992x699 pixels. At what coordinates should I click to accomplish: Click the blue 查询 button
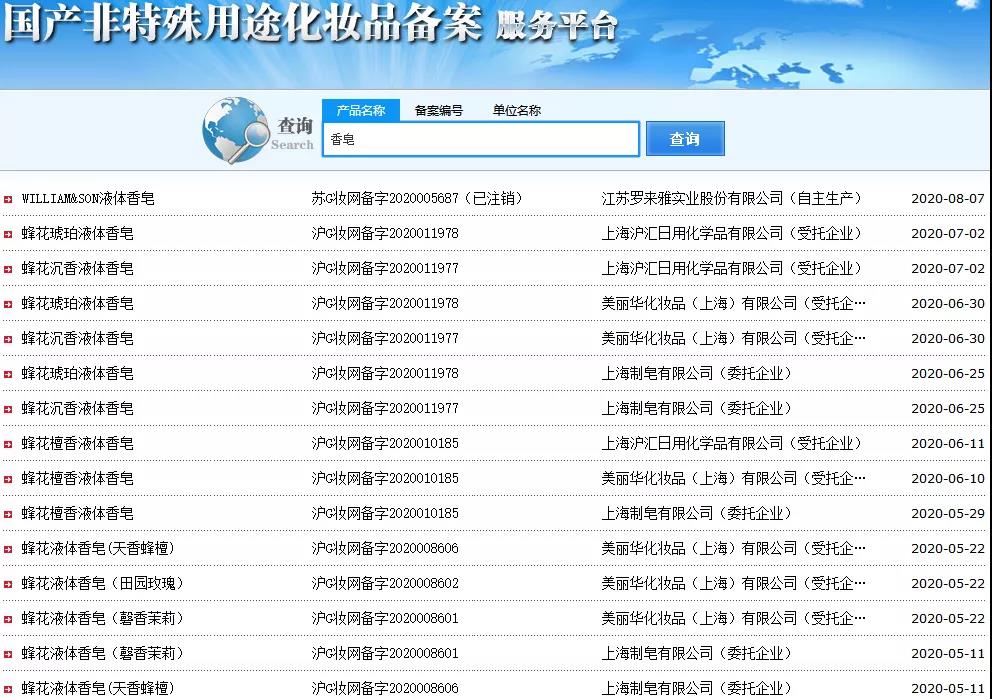(685, 139)
